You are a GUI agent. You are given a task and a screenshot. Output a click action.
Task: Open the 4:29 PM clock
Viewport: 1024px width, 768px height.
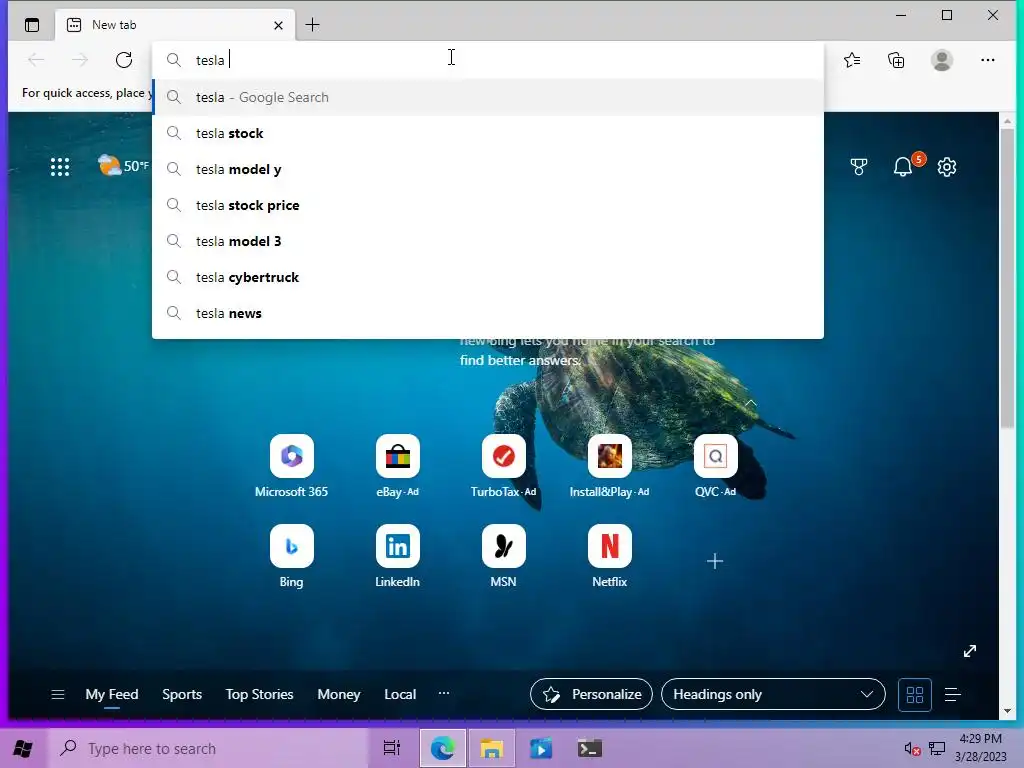point(980,748)
